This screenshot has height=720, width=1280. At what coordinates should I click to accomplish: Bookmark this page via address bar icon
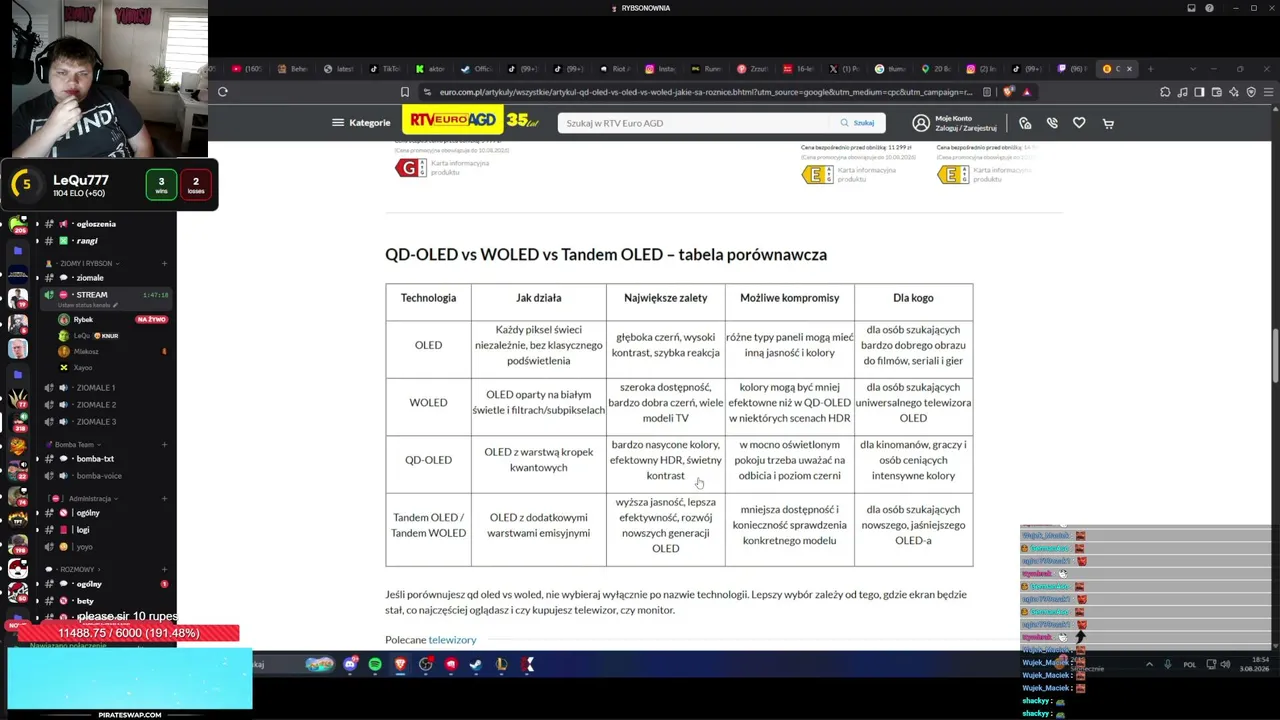(405, 92)
